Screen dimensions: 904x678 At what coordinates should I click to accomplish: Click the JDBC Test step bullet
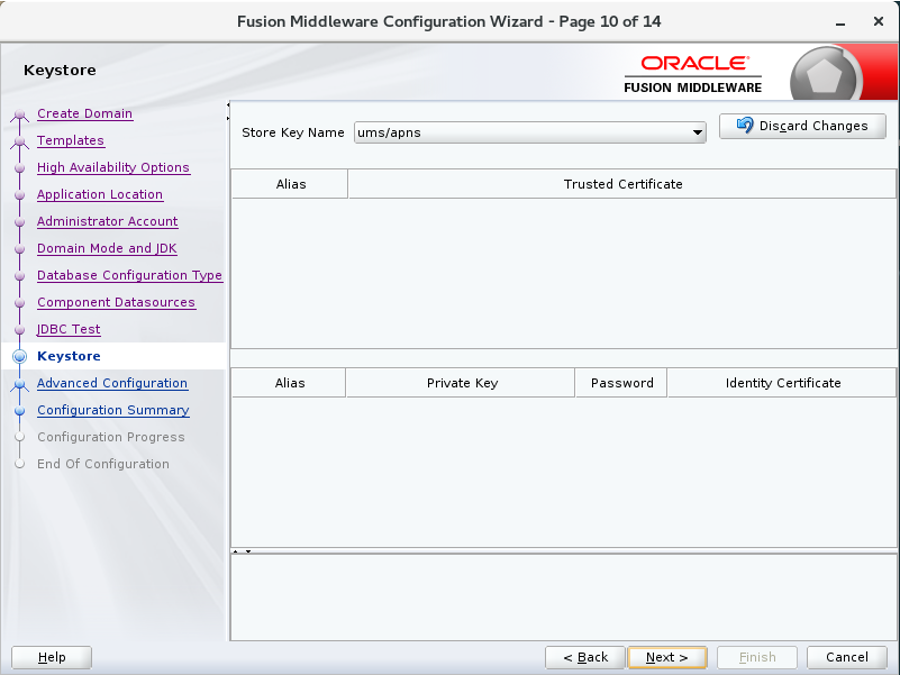[x=20, y=330]
